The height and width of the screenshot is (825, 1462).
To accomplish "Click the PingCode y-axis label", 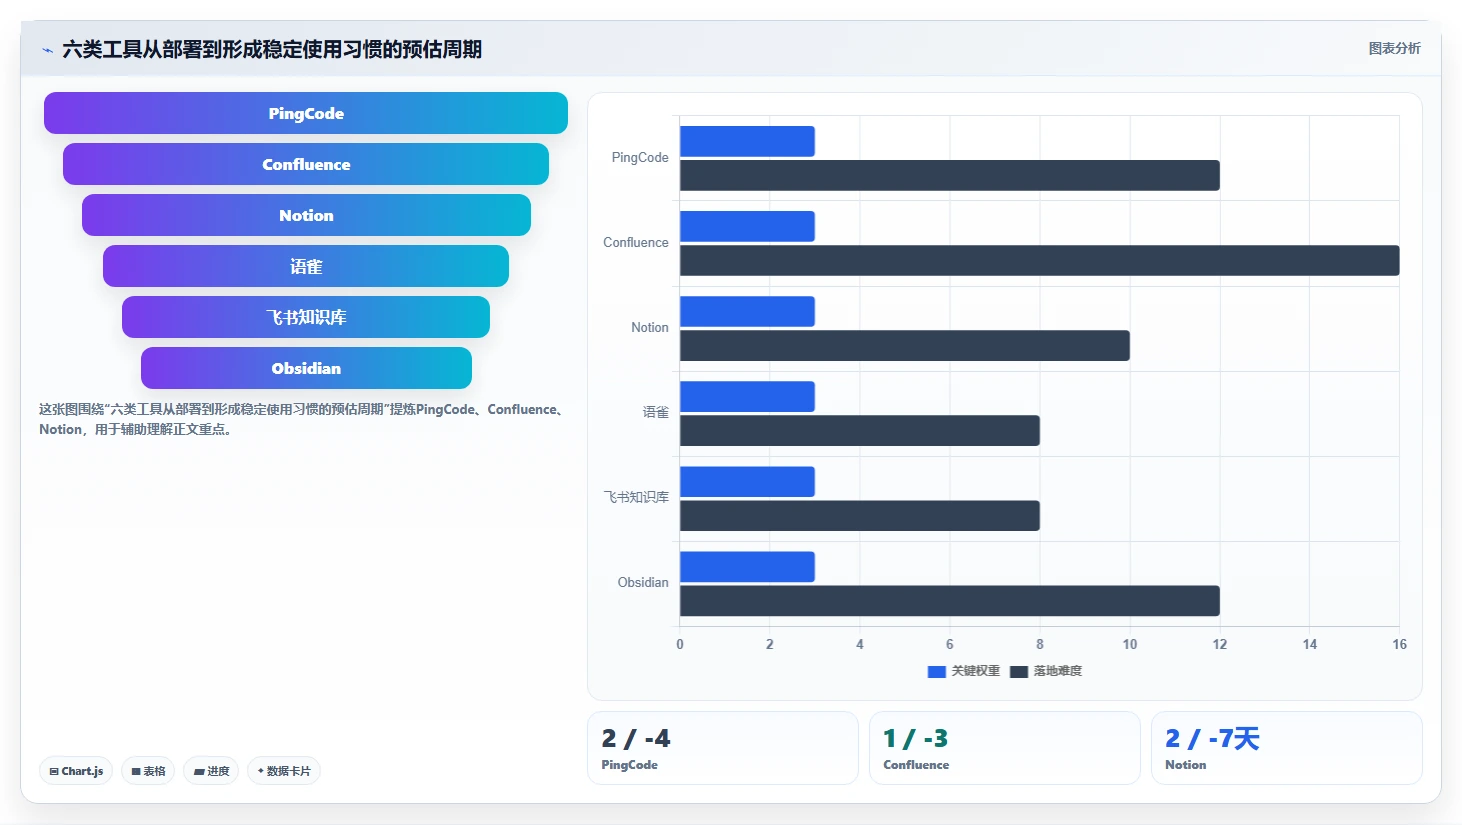I will tap(640, 157).
